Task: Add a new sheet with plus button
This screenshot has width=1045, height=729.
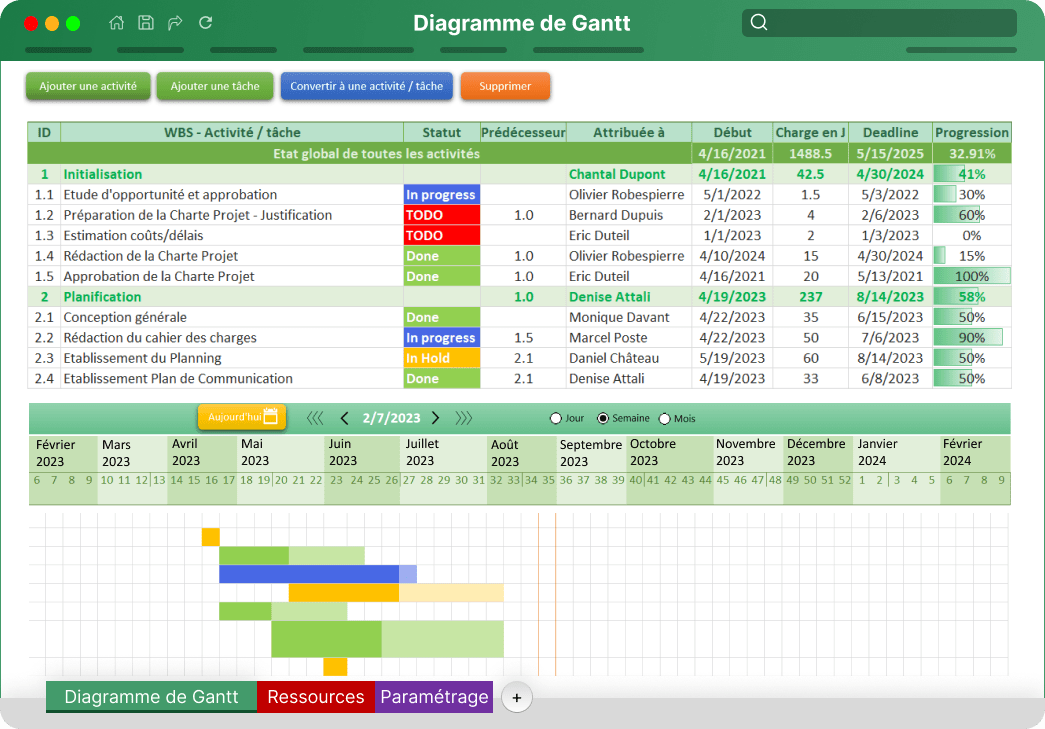Action: [517, 698]
